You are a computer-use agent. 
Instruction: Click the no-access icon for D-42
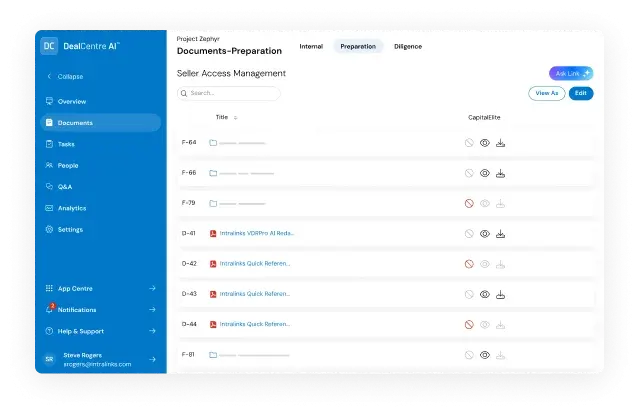coord(468,264)
